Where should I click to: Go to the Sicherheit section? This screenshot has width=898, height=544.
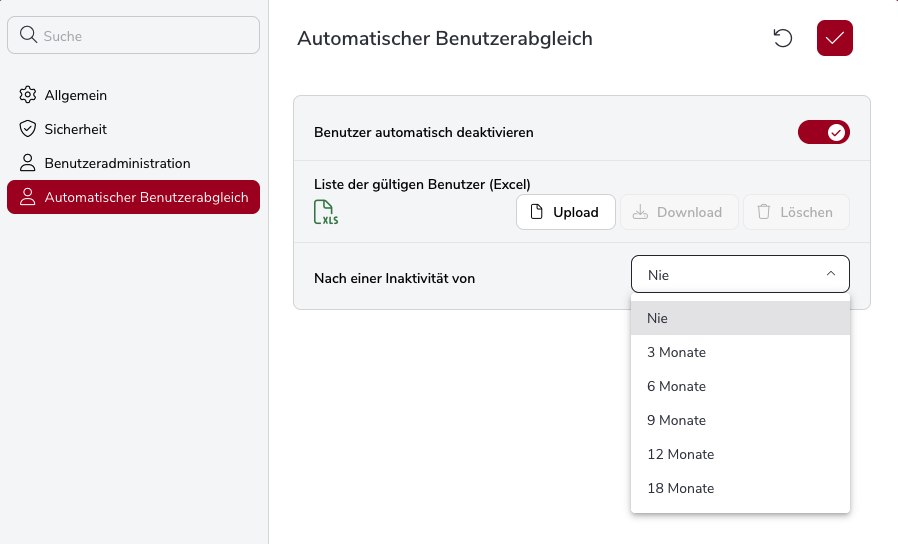(x=76, y=129)
